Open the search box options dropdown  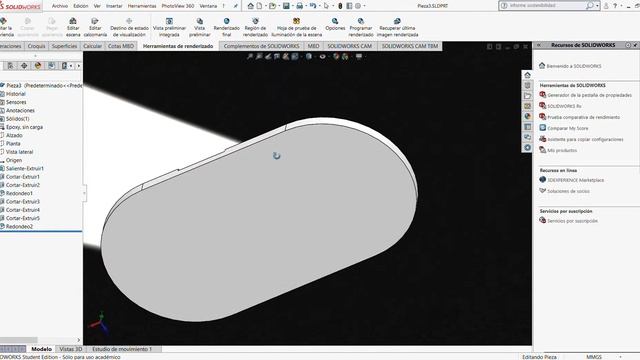[x=597, y=6]
